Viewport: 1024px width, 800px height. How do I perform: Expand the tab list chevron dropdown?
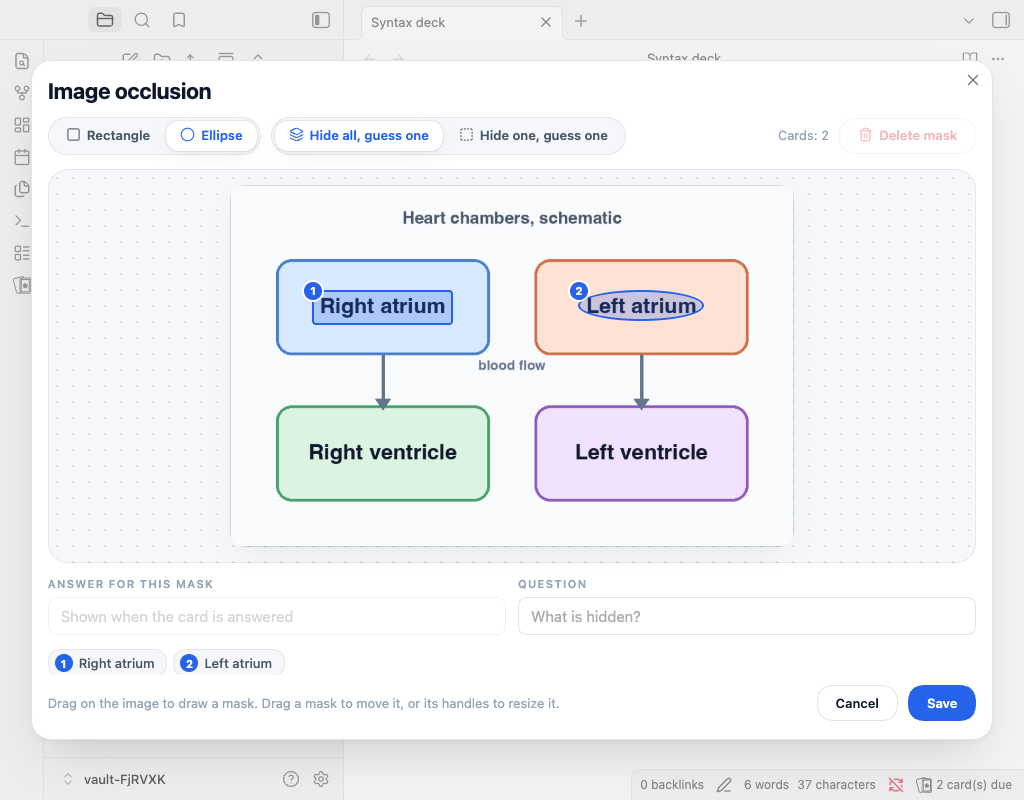(968, 21)
